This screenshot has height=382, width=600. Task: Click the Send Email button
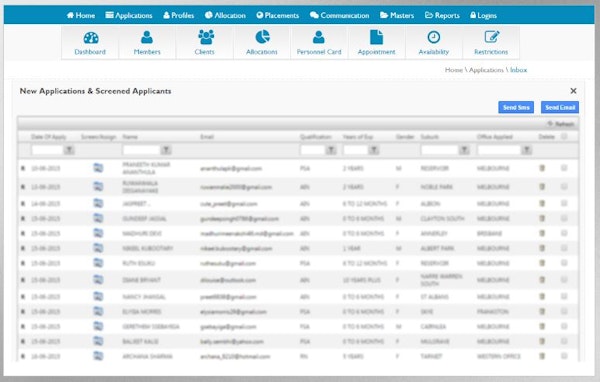(x=560, y=107)
